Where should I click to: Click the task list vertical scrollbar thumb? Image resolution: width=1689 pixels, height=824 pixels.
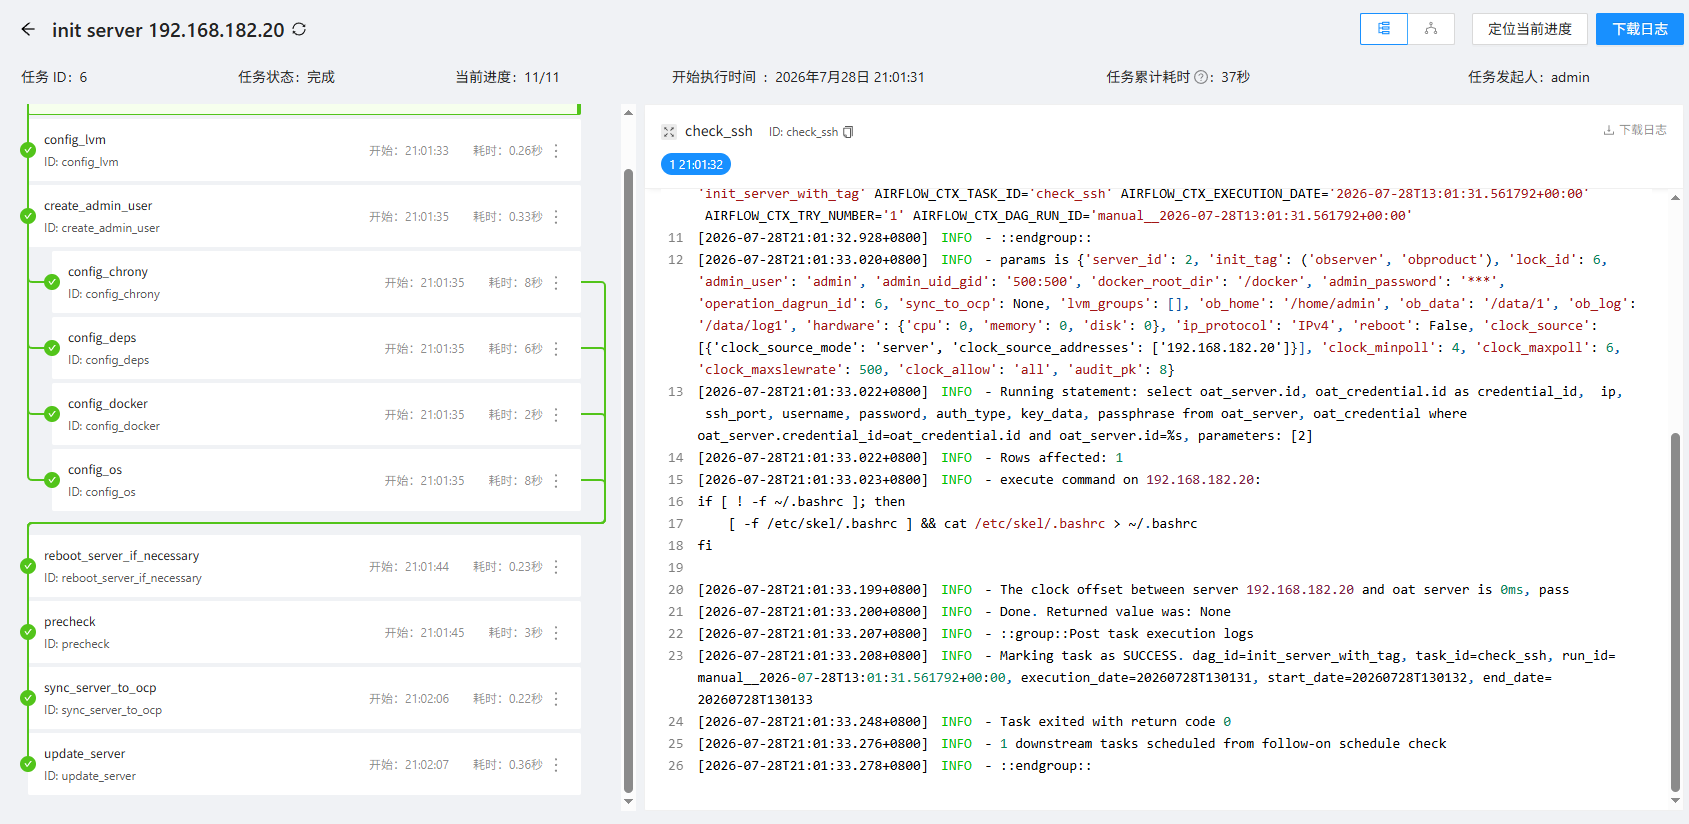click(628, 480)
